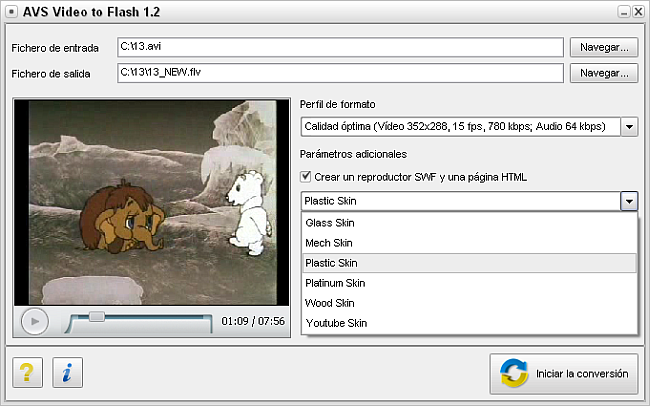Click the yellow question mark help icon
Viewport: 650px width, 406px height.
click(x=27, y=372)
